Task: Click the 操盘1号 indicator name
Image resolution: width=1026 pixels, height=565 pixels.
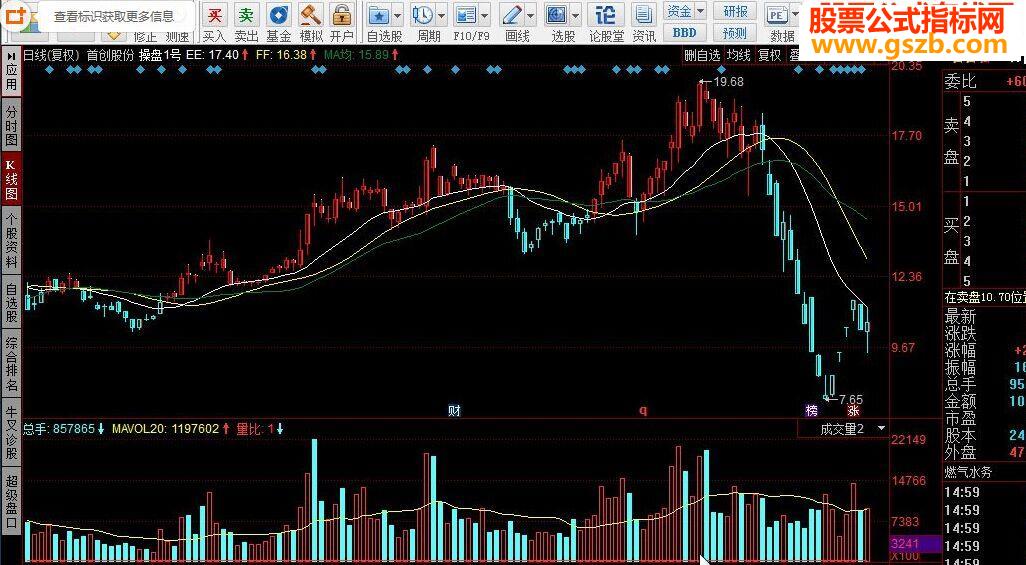Action: (x=160, y=56)
